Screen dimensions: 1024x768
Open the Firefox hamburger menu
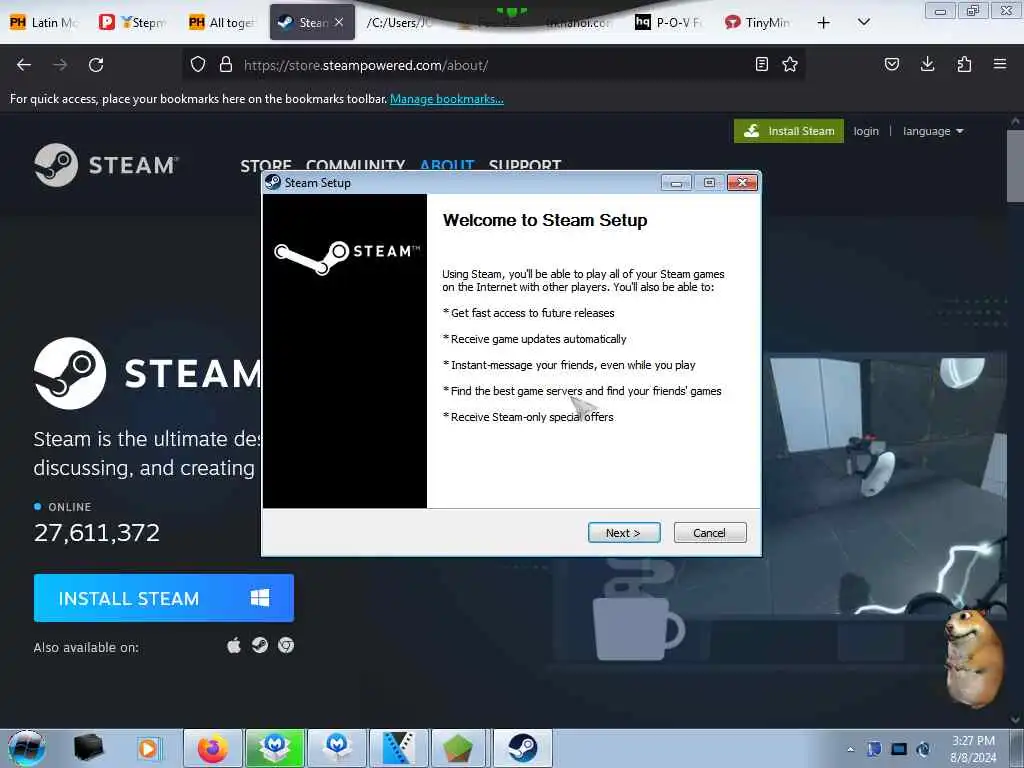coord(1000,64)
